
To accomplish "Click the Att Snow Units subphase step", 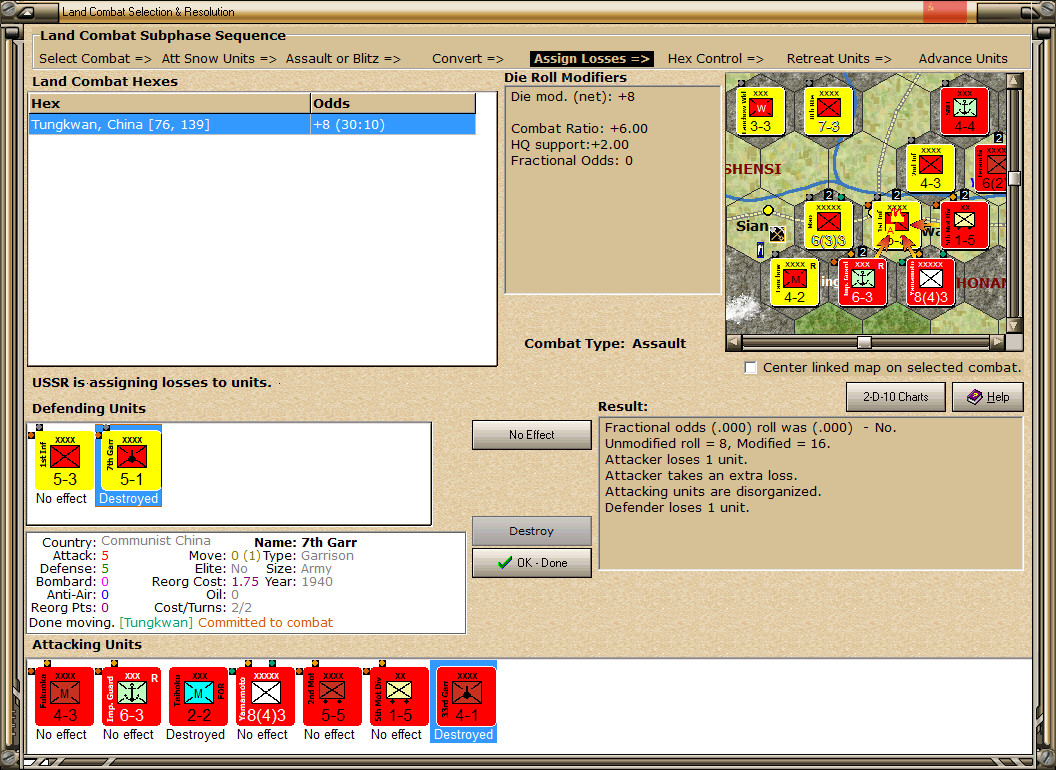I will pos(219,59).
